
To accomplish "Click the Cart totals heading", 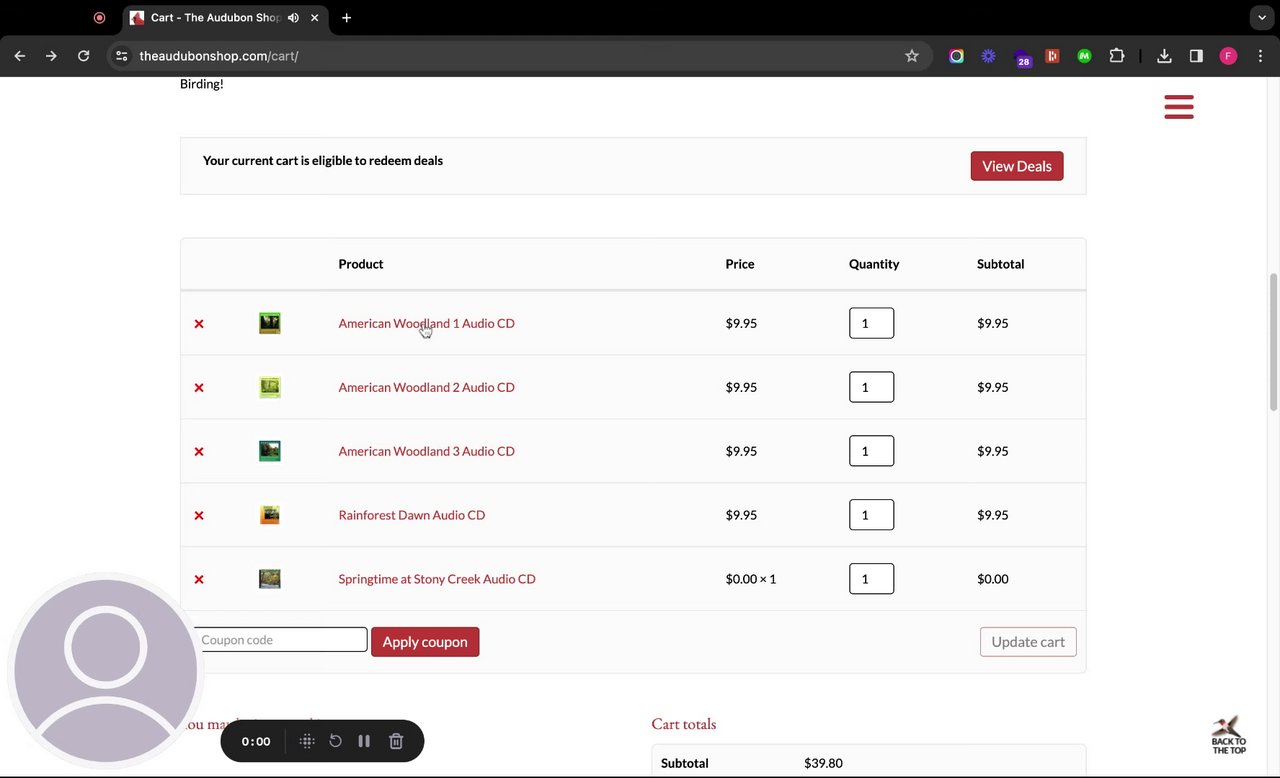I will (x=684, y=724).
